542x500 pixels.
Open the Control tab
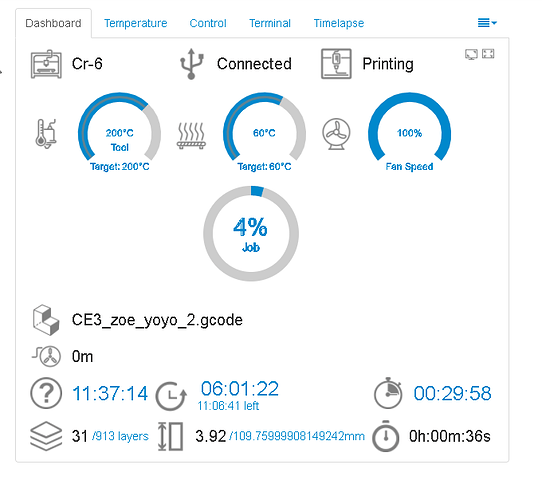point(208,23)
